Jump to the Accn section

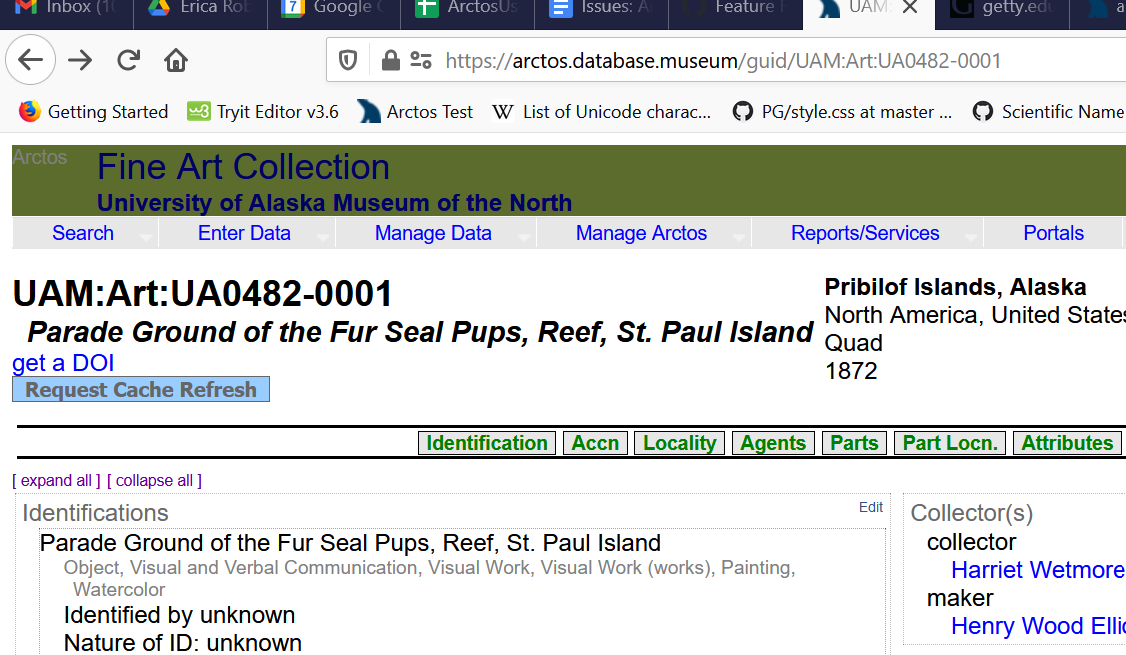pyautogui.click(x=595, y=443)
